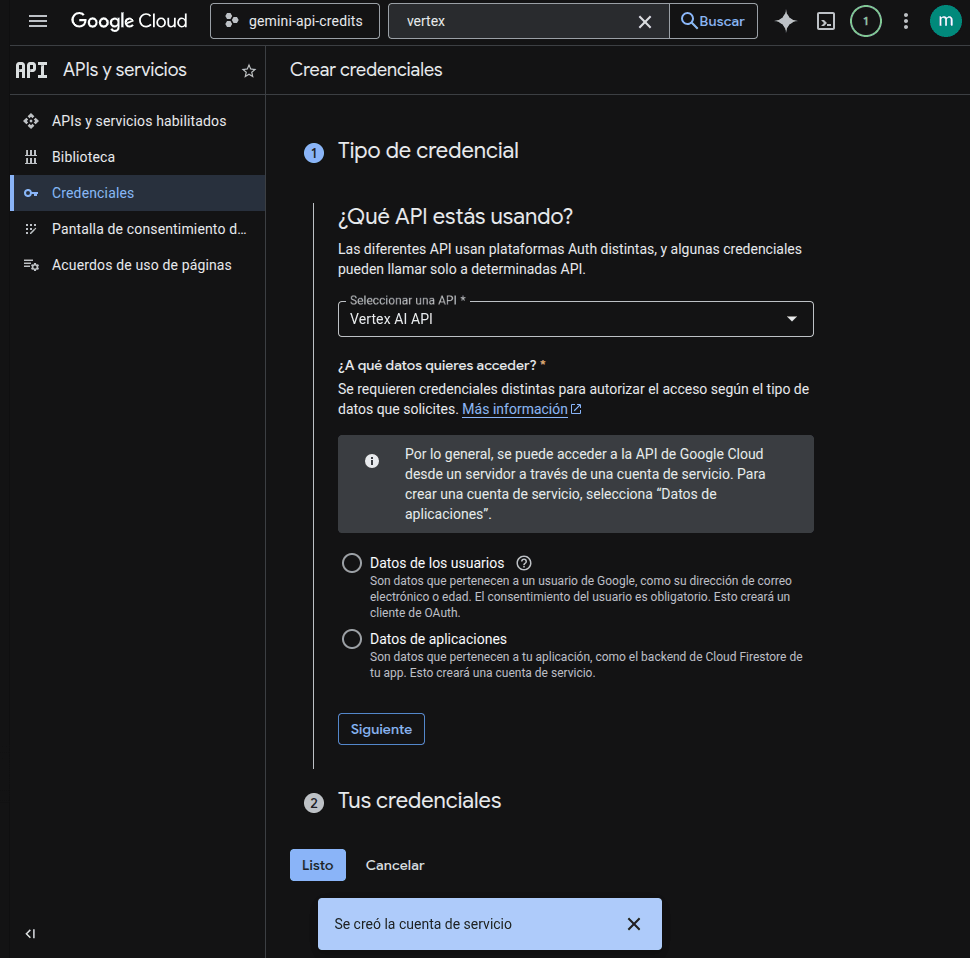The image size is (970, 958).
Task: Open the three-dot settings menu
Action: [x=906, y=21]
